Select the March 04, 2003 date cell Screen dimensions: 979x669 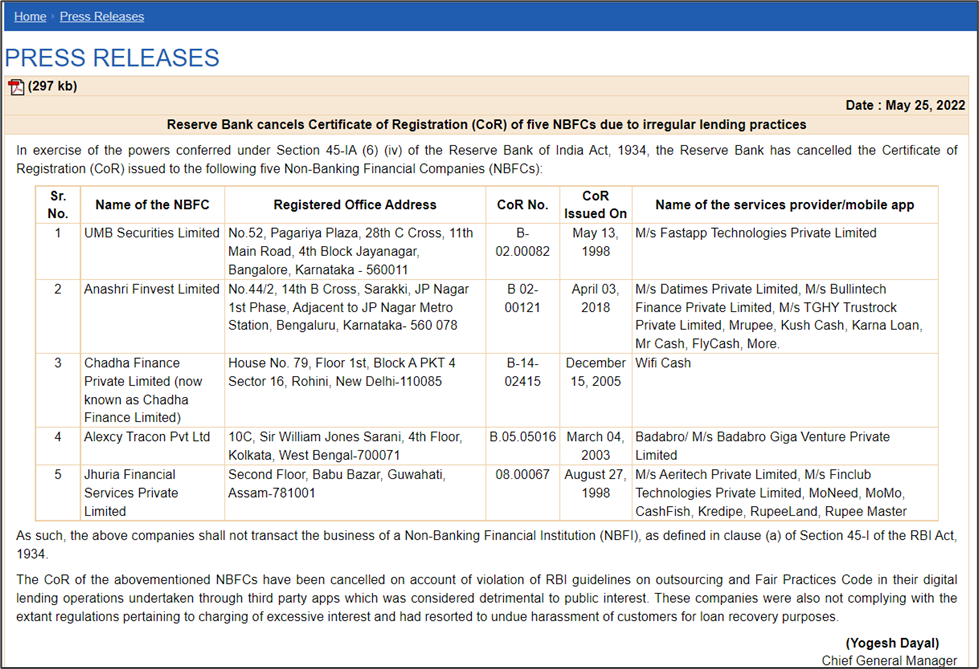tap(596, 446)
